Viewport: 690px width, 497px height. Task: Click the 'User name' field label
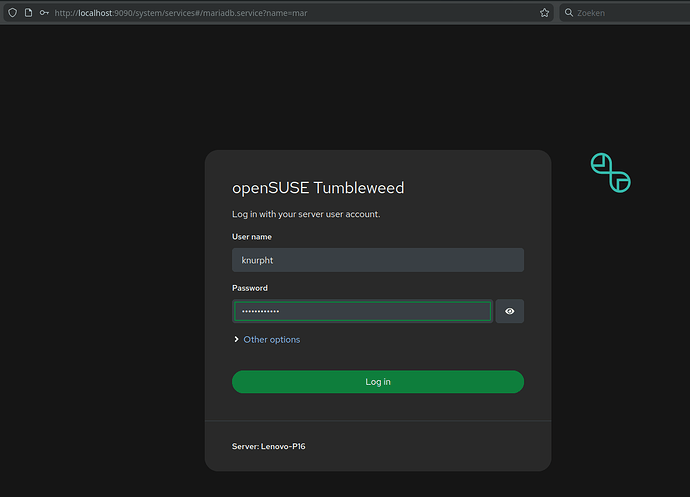pyautogui.click(x=252, y=237)
